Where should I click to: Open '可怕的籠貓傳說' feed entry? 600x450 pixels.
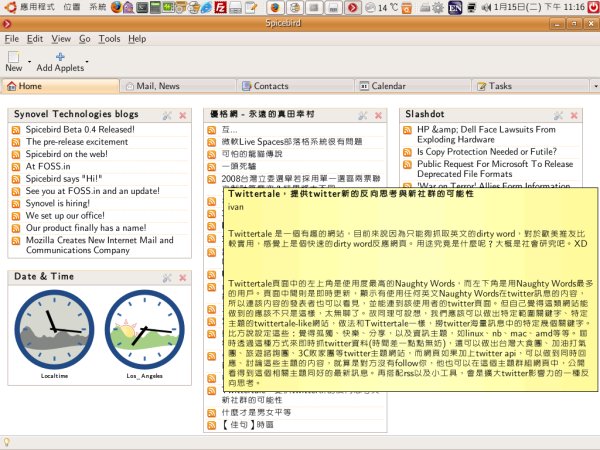coord(252,154)
